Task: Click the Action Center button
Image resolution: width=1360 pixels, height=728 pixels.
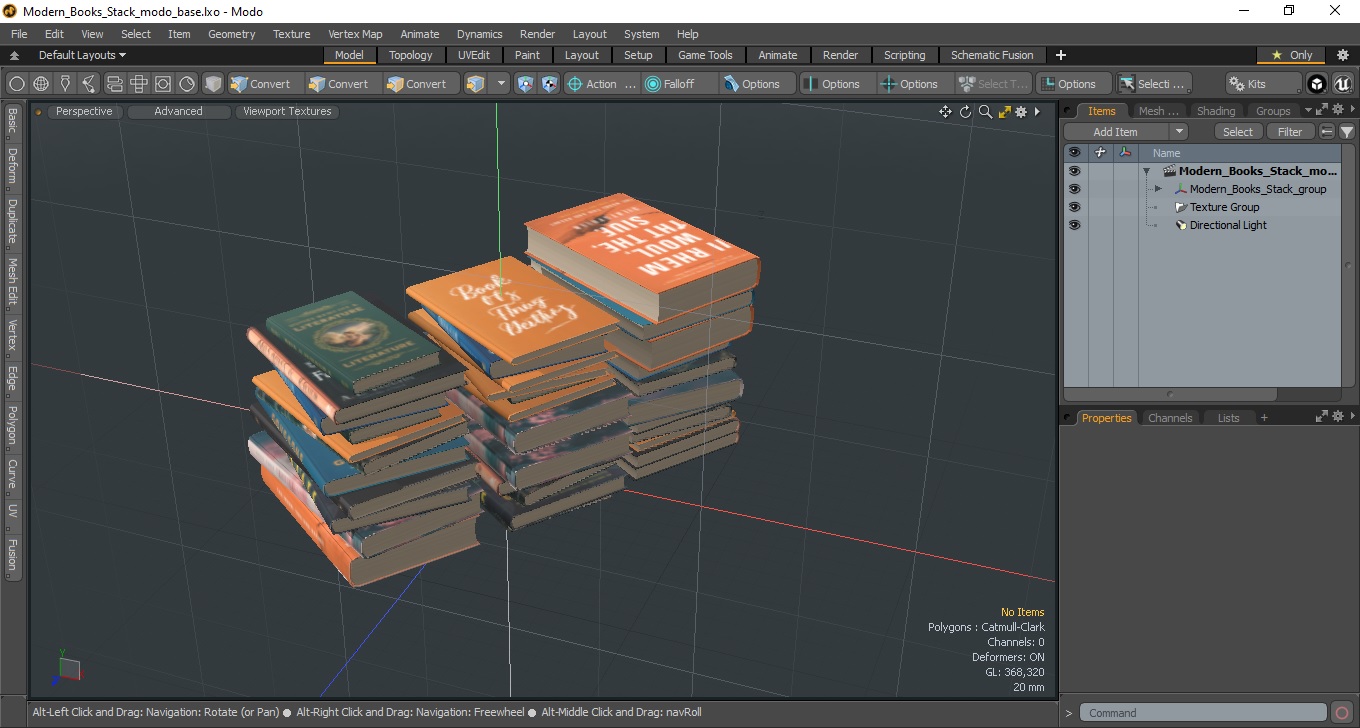Action: click(601, 84)
